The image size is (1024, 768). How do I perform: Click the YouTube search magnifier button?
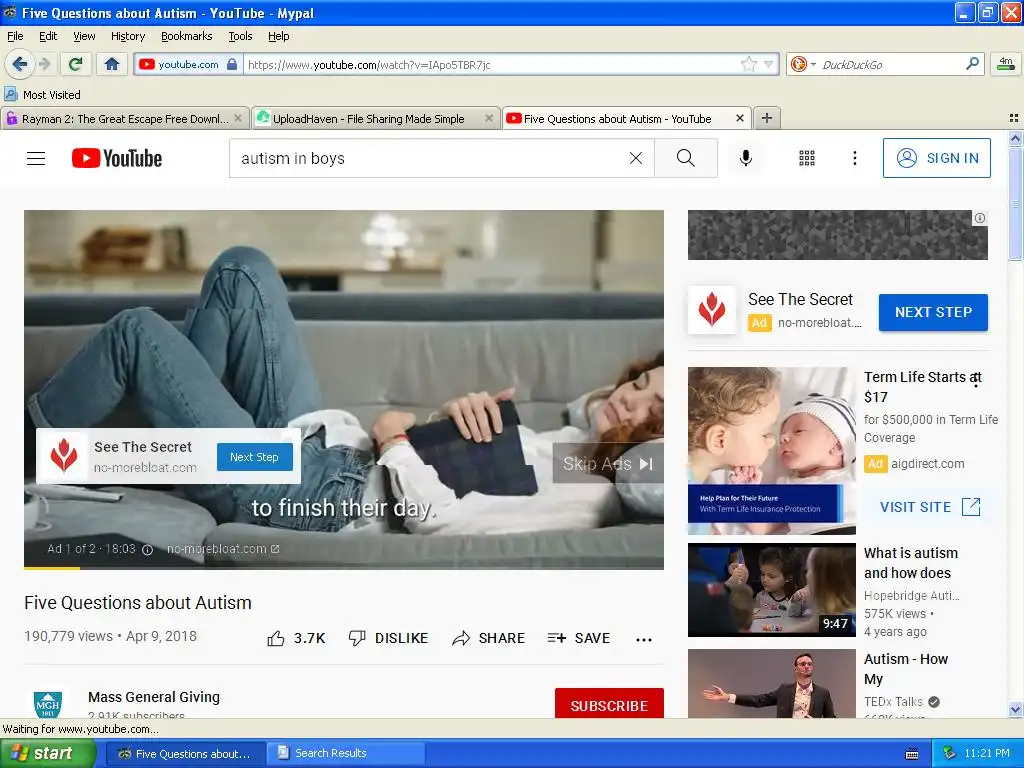click(686, 158)
